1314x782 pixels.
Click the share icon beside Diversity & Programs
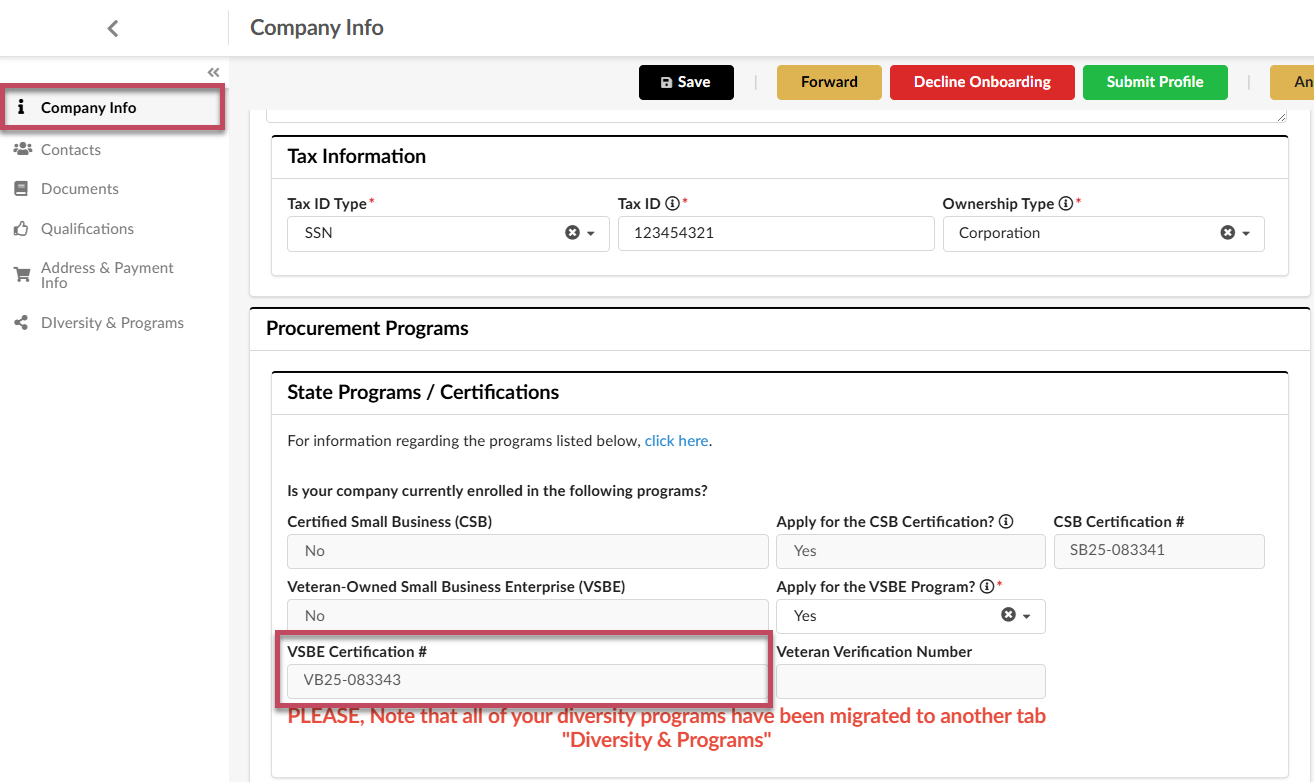[x=21, y=323]
